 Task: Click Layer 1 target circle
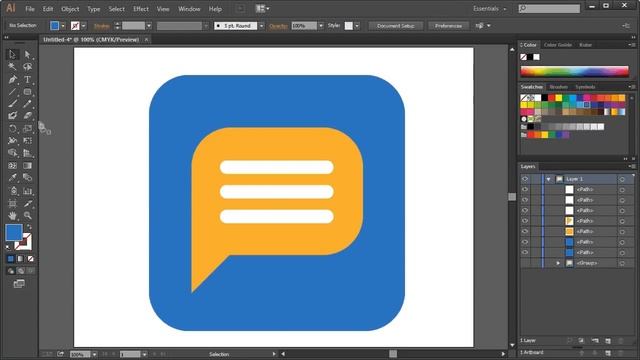[x=622, y=179]
